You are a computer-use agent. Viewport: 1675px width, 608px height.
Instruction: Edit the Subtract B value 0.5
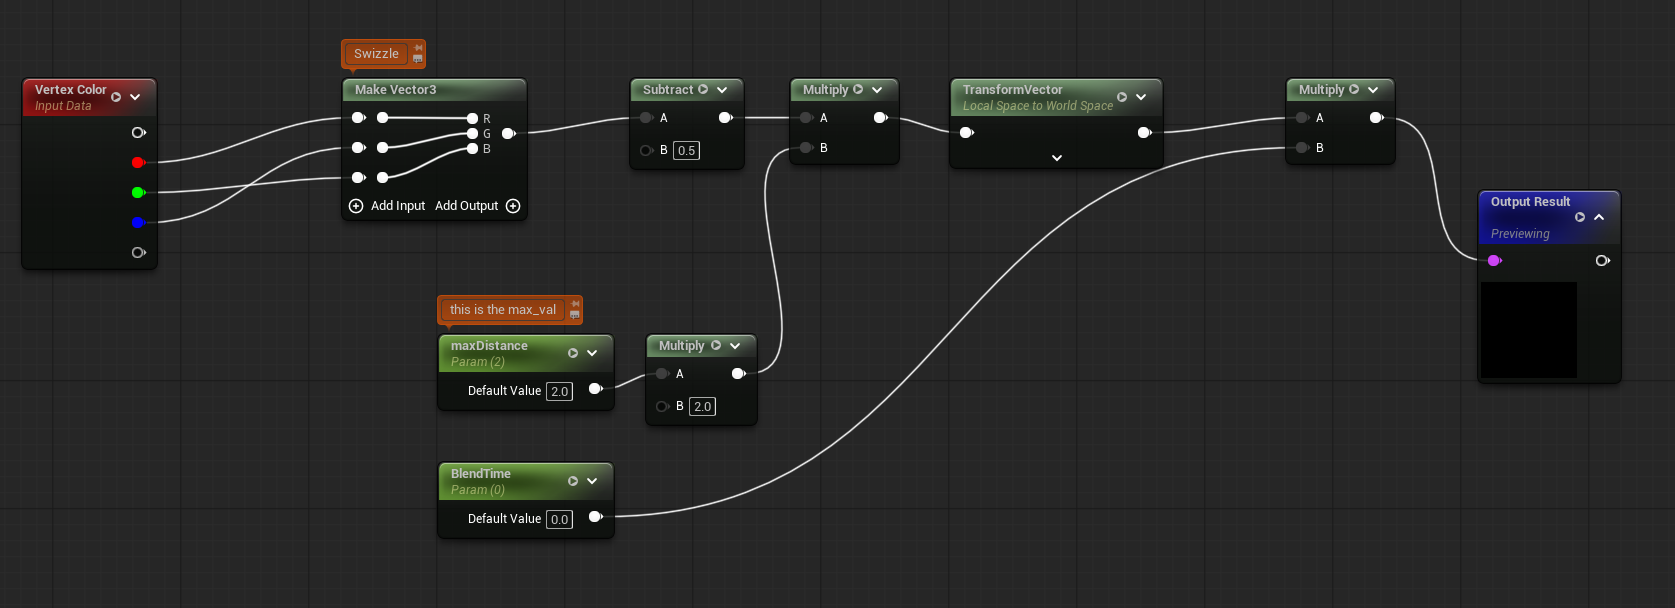pyautogui.click(x=686, y=151)
